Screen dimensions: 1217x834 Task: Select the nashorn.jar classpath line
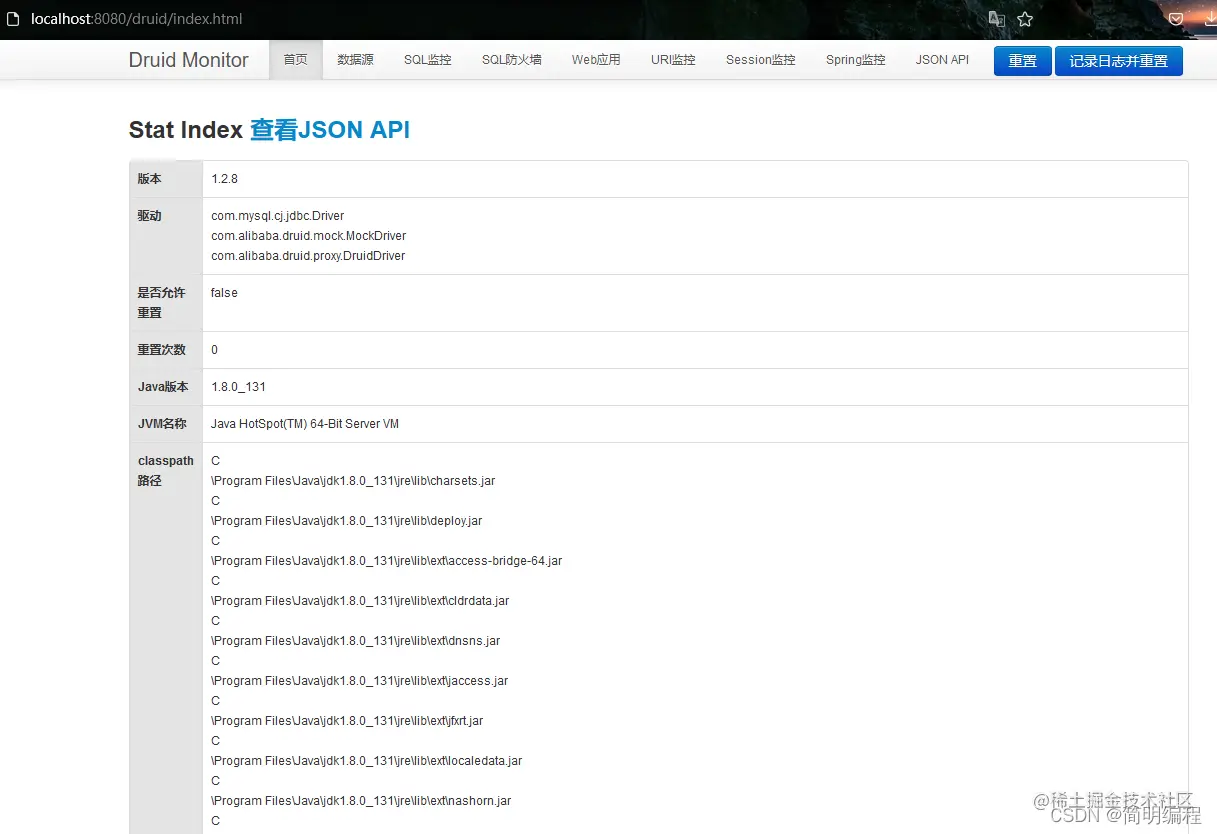[361, 801]
